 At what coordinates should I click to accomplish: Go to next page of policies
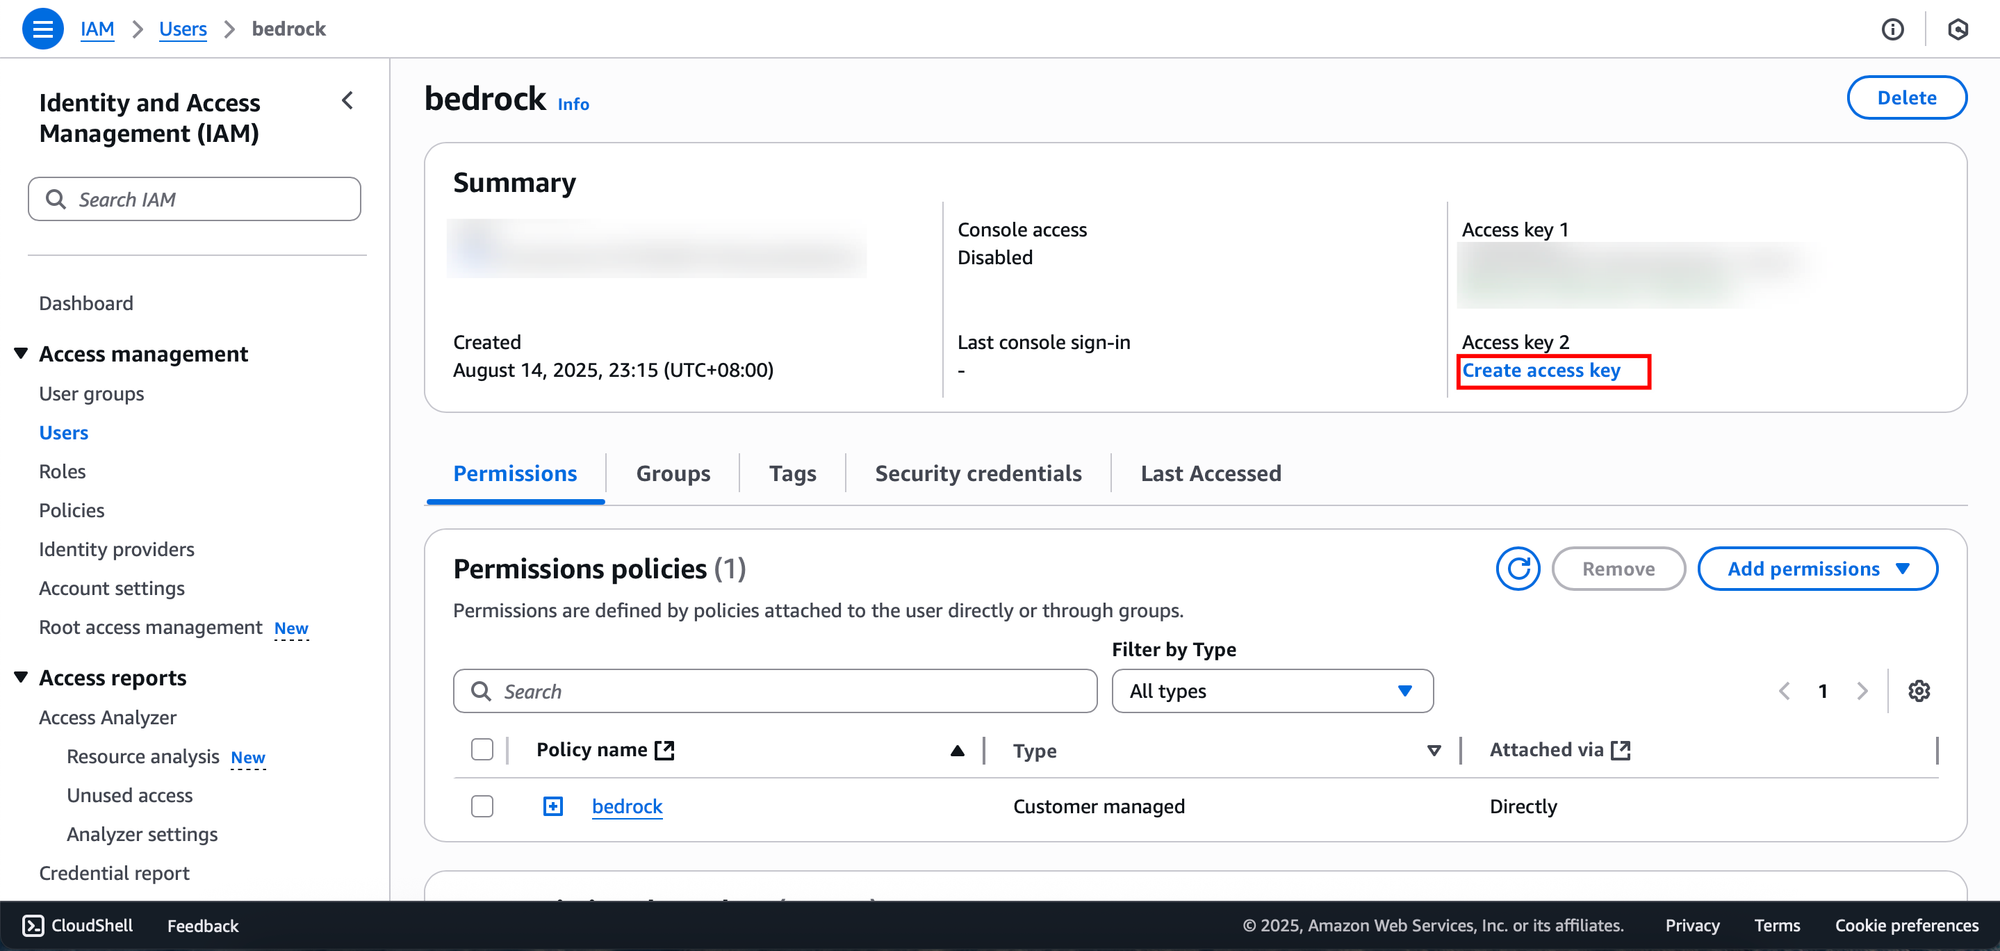[1861, 691]
